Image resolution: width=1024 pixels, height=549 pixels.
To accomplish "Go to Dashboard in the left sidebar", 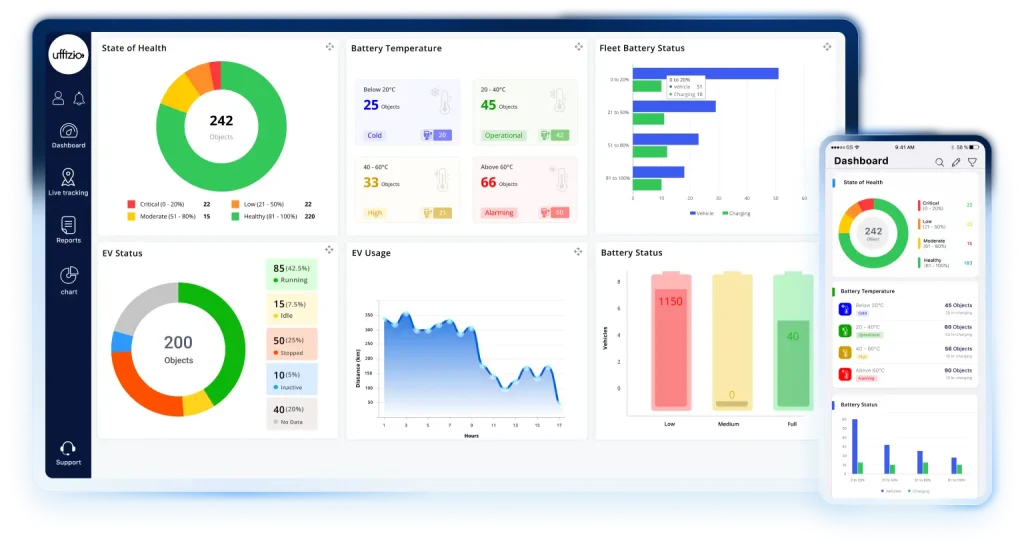I will 68,133.
